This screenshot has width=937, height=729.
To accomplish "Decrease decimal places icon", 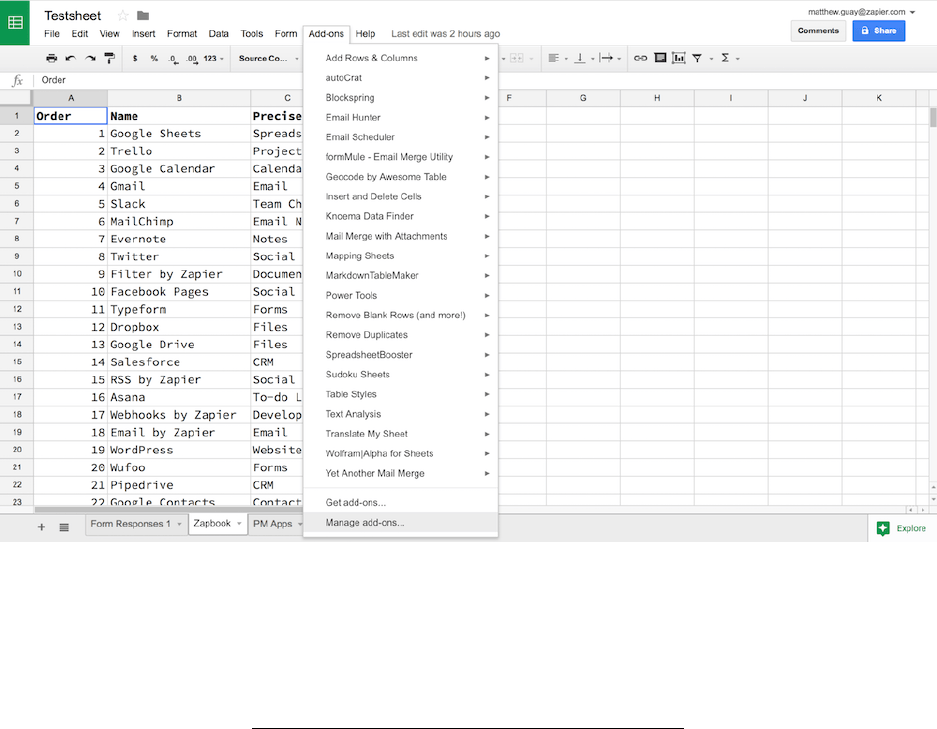I will coord(173,59).
